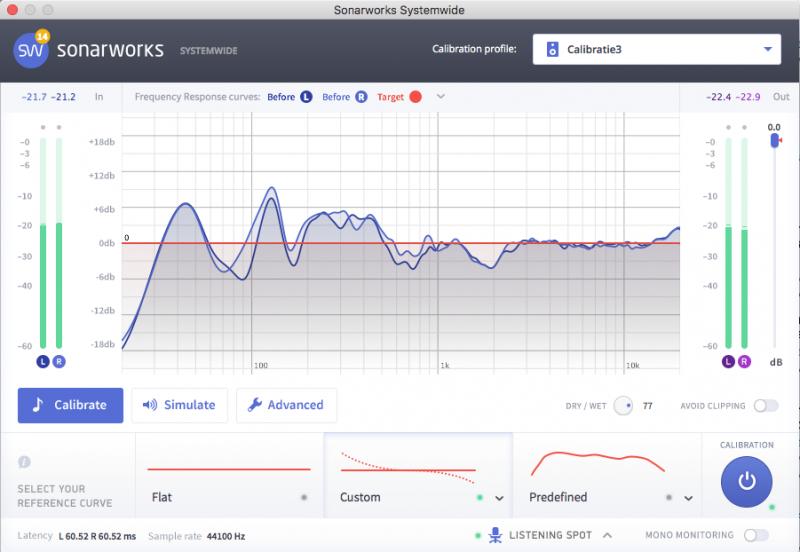Toggle the Calibration power button

[746, 482]
